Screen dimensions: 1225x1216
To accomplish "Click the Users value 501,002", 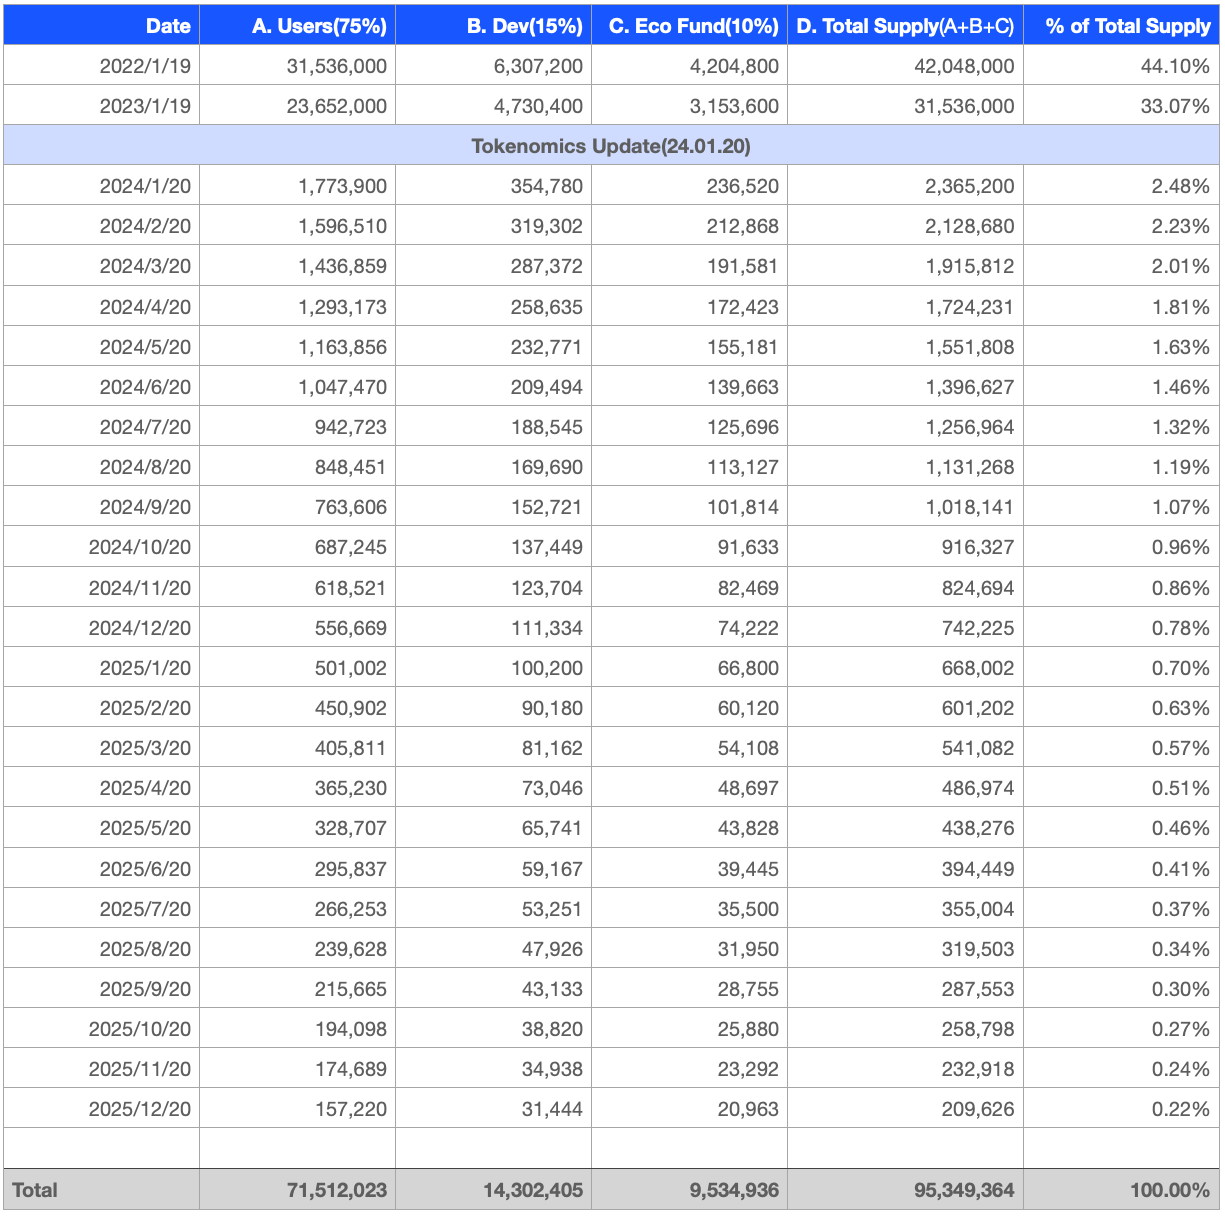I will [350, 668].
